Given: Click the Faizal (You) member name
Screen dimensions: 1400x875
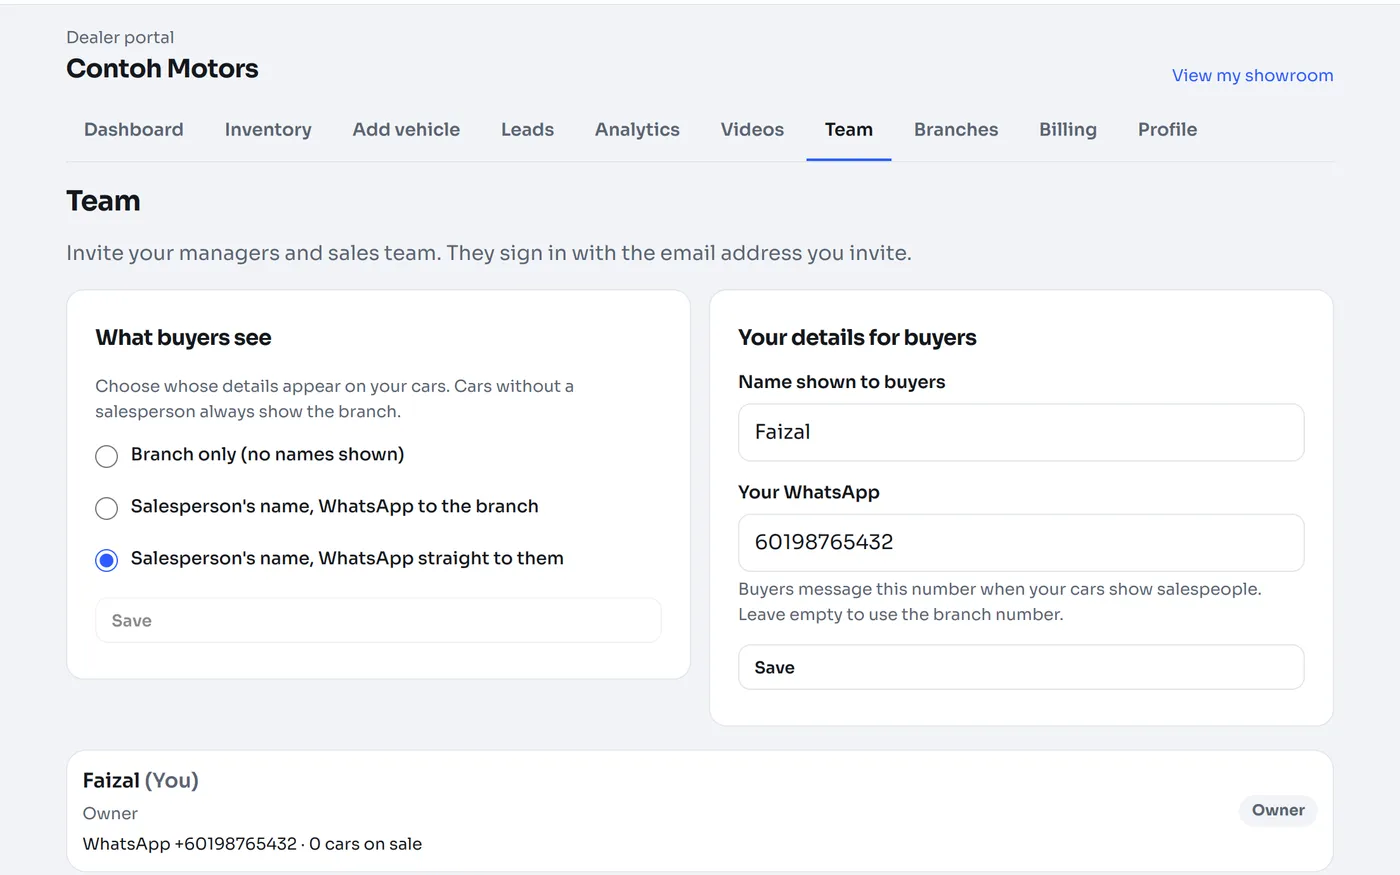Looking at the screenshot, I should 141,781.
